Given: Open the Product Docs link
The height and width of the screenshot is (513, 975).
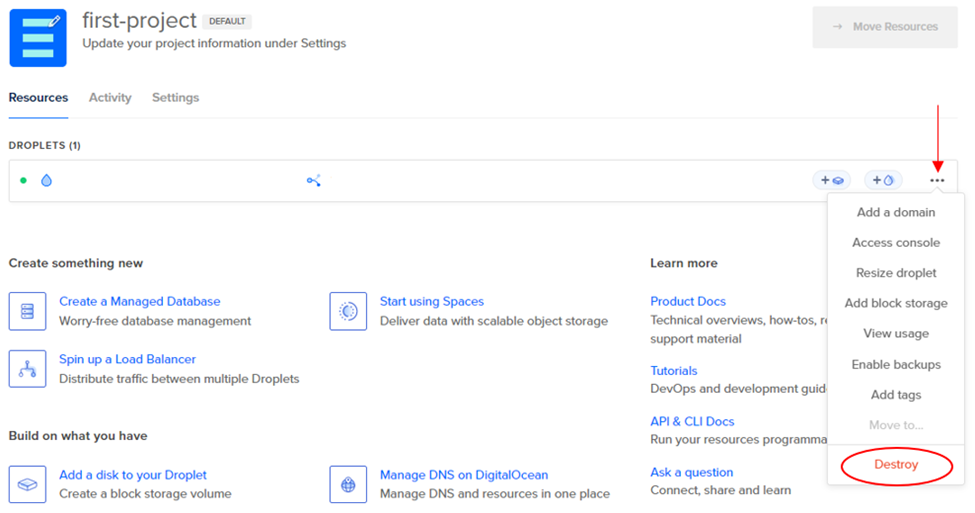Looking at the screenshot, I should click(688, 301).
